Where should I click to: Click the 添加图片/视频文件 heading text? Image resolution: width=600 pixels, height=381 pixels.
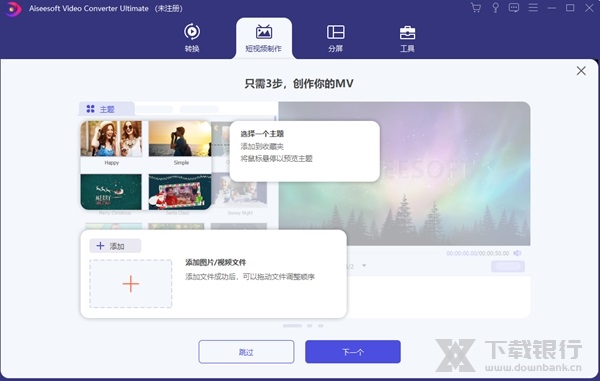(x=216, y=262)
